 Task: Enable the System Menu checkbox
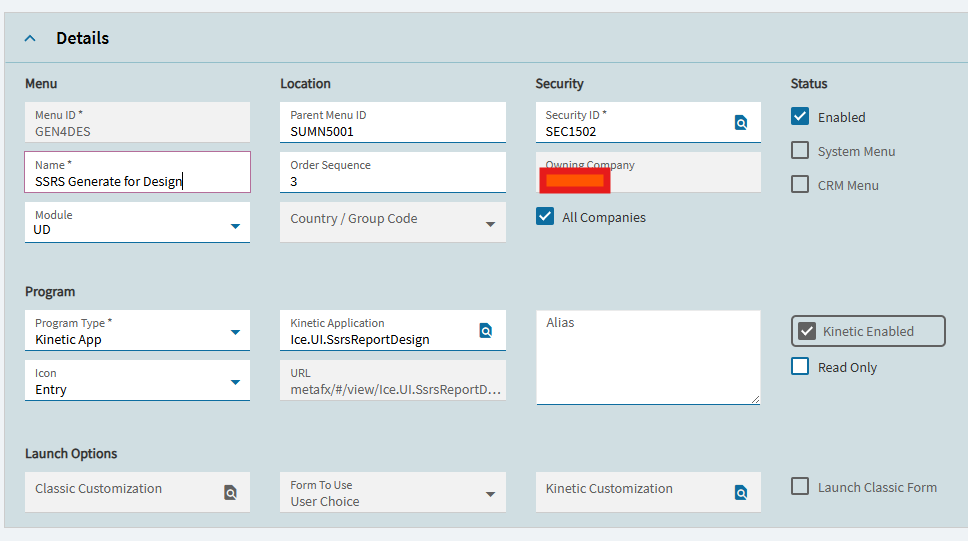coord(800,151)
